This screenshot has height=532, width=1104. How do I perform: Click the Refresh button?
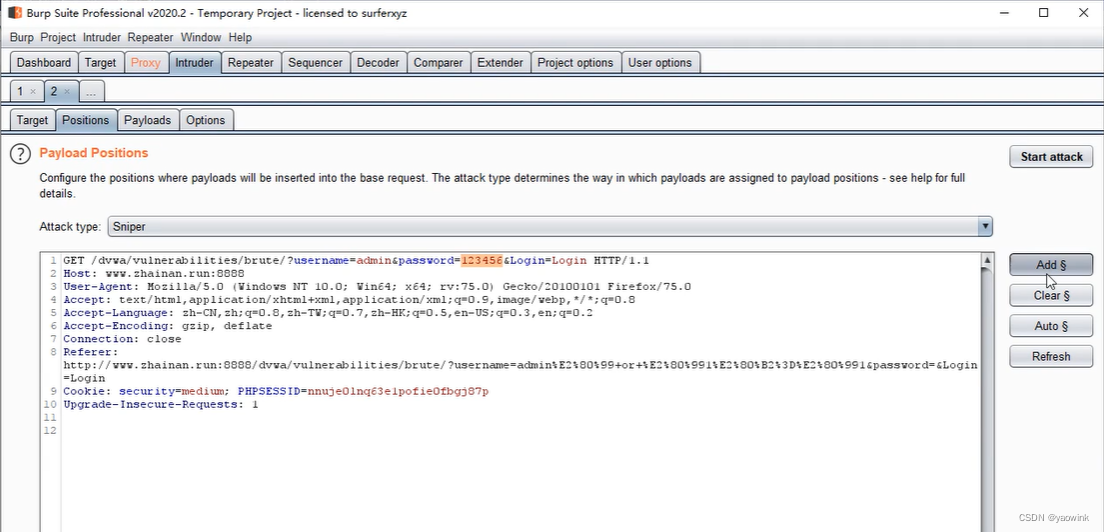coord(1051,357)
